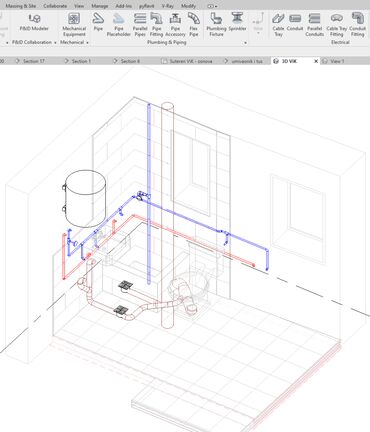This screenshot has width=370, height=432.
Task: Close the 3D ViK view tab
Action: tap(316, 61)
